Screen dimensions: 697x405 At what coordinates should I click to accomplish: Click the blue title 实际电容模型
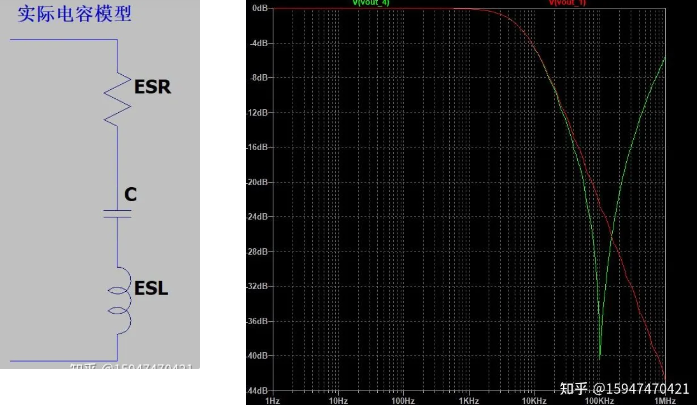pyautogui.click(x=75, y=14)
